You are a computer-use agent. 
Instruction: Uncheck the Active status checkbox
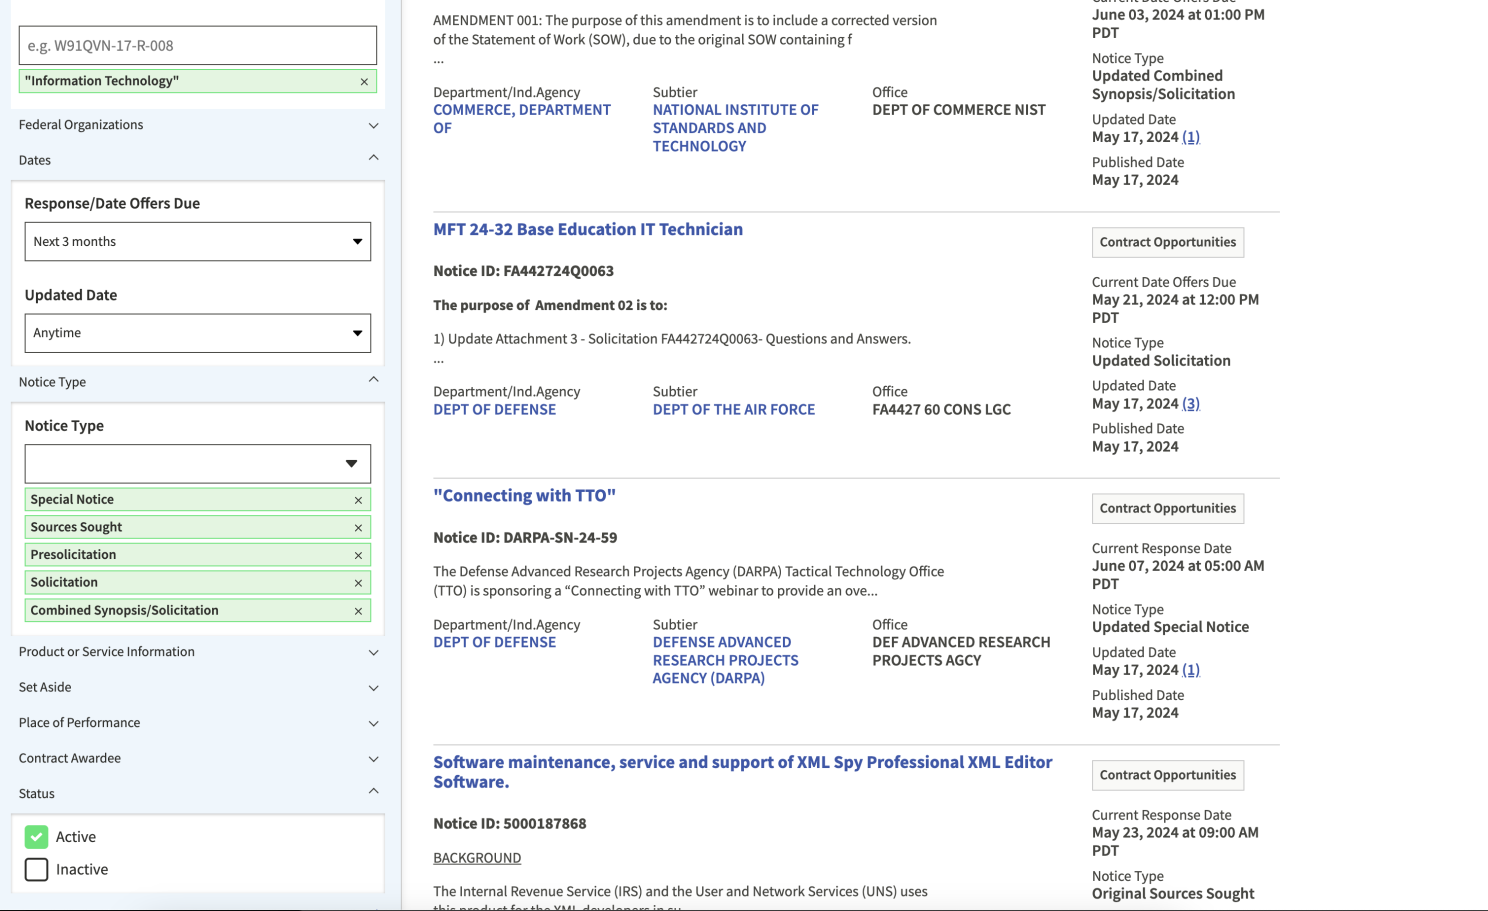click(37, 837)
